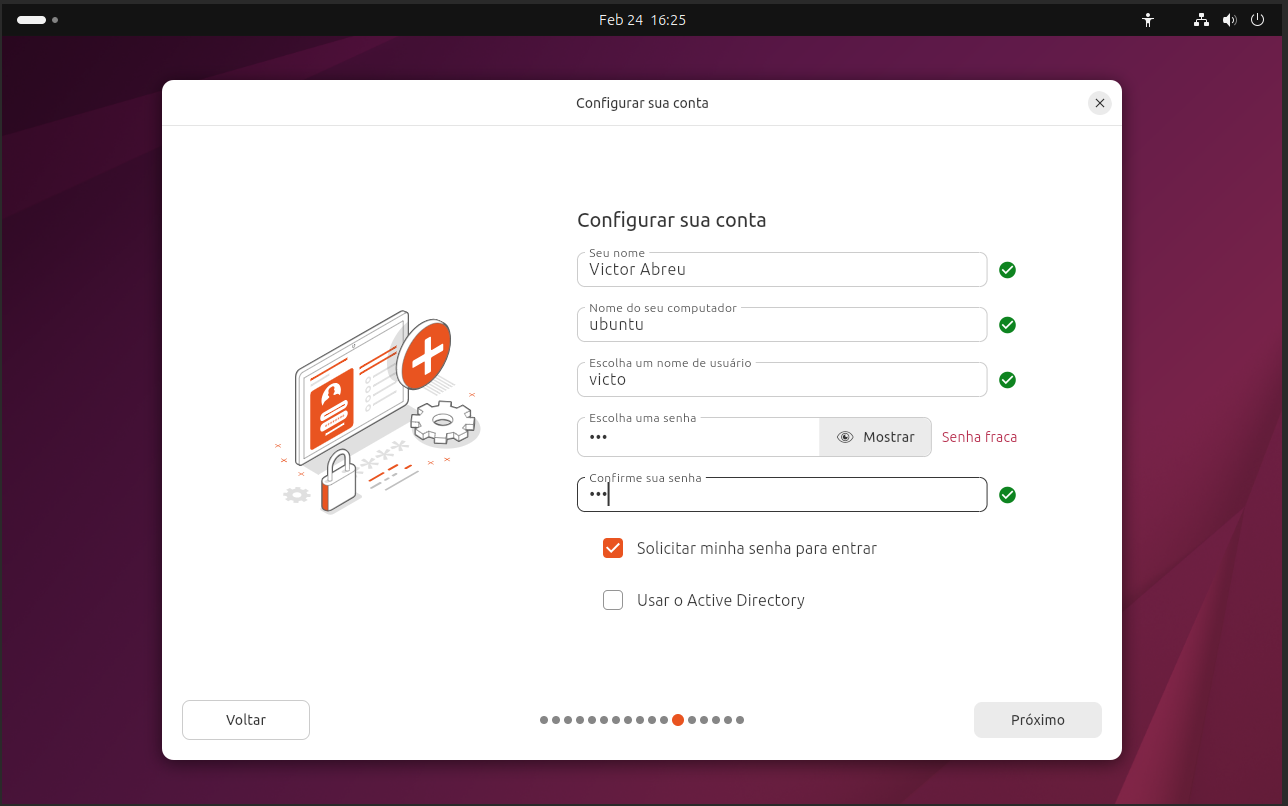Click the account setup illustration

[x=378, y=412]
